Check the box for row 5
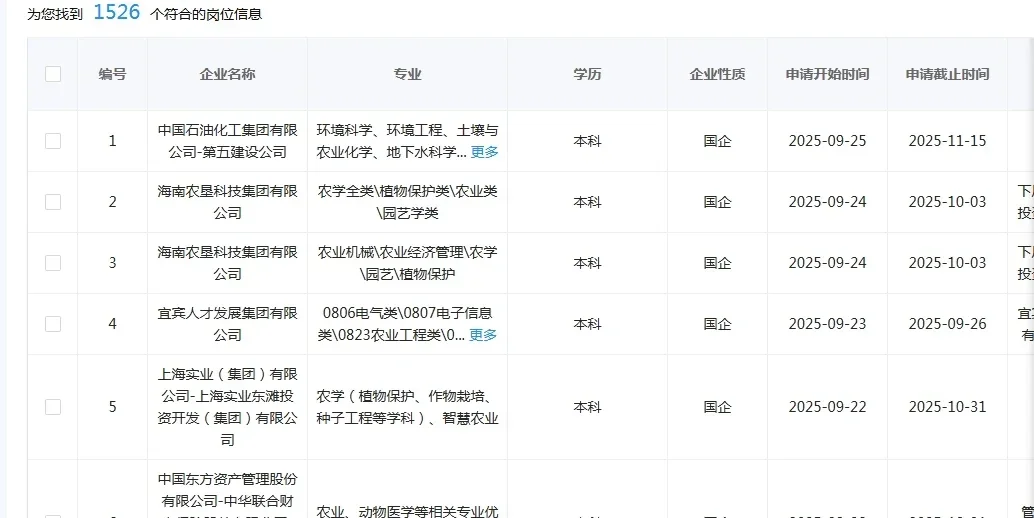The image size is (1034, 518). pos(53,407)
